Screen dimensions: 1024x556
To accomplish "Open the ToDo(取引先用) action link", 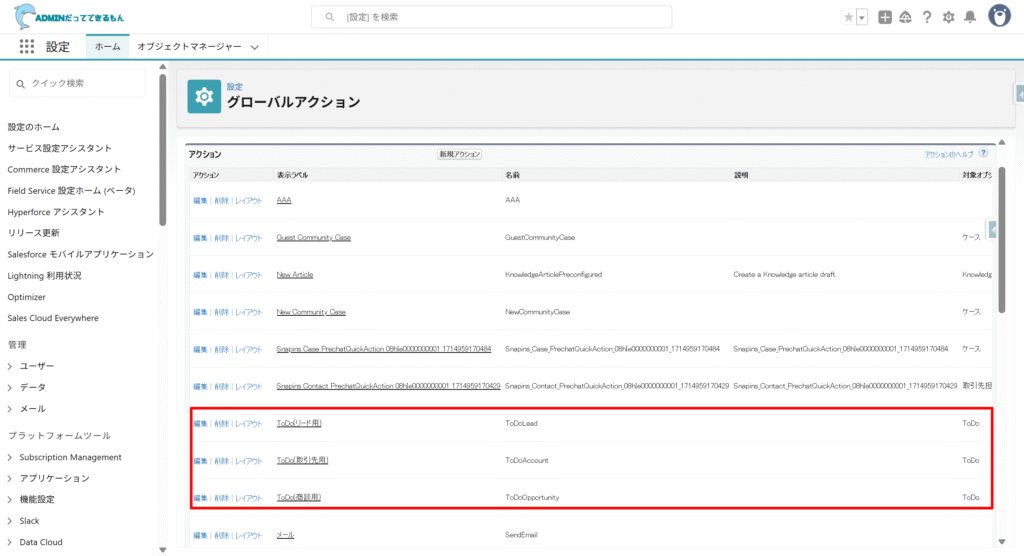I will coord(302,461).
